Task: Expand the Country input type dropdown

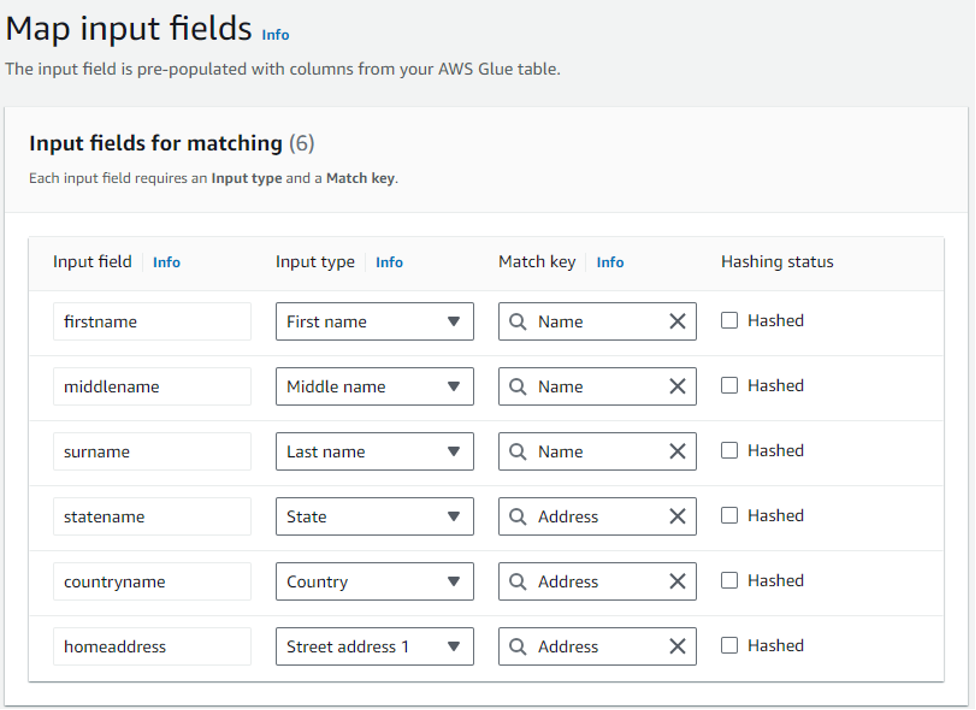Action: 374,582
